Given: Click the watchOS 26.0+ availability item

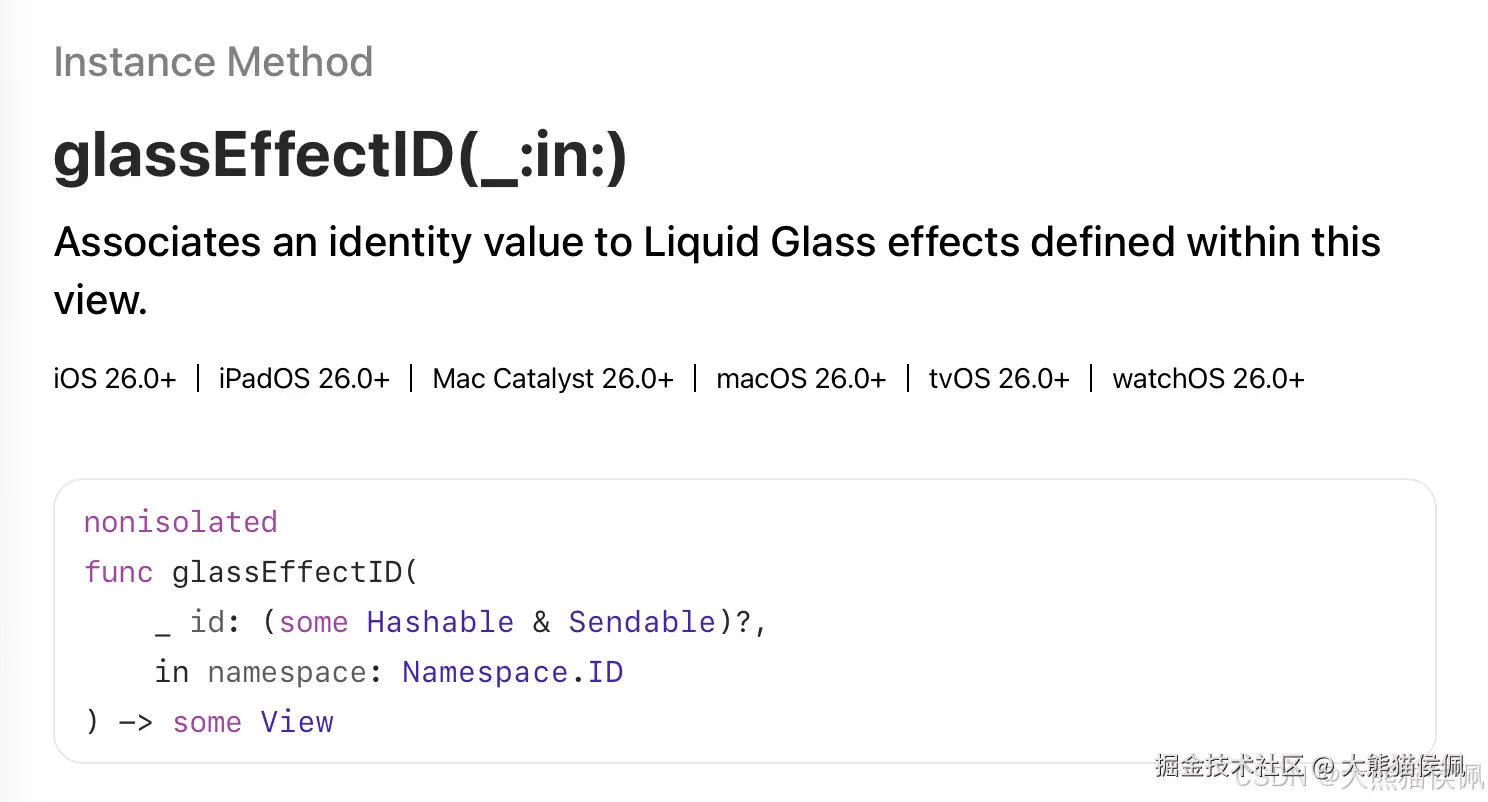Looking at the screenshot, I should [x=1208, y=379].
